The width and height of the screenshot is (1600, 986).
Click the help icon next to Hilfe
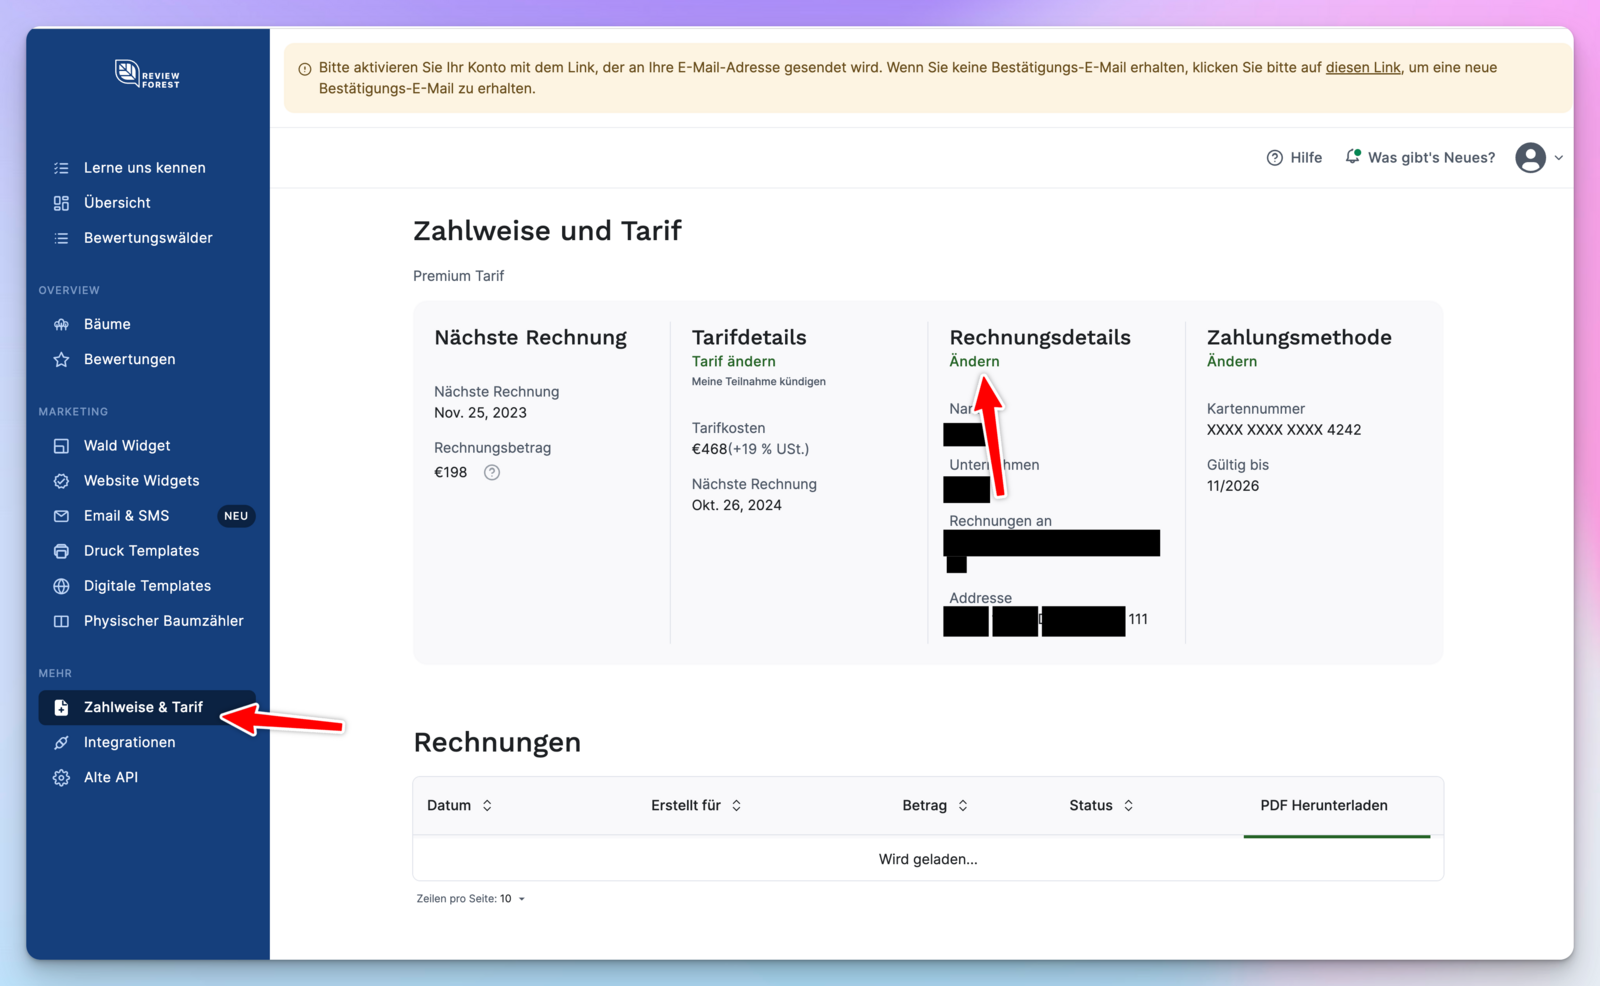pos(1274,158)
